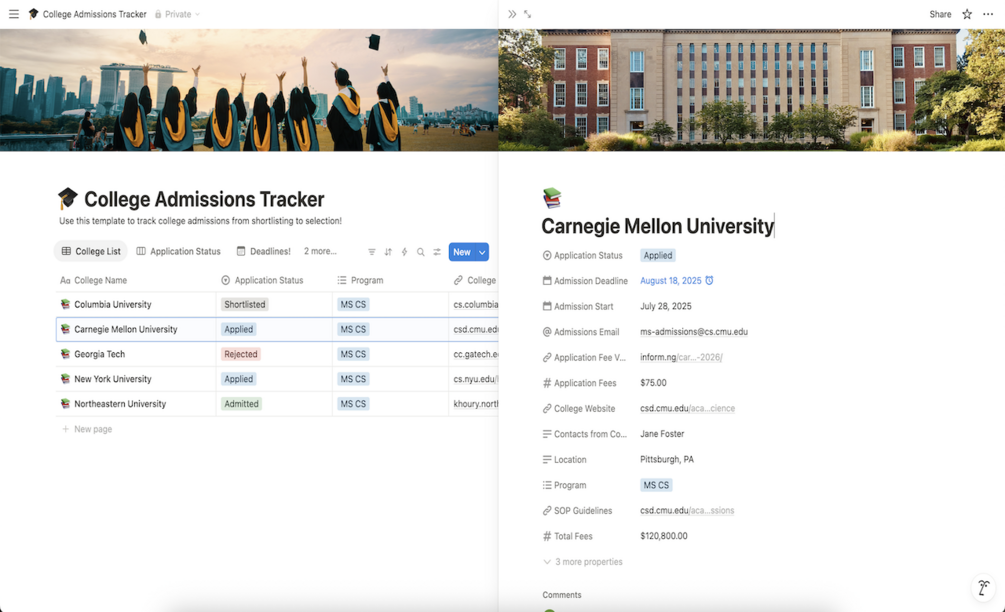The height and width of the screenshot is (612, 1005).
Task: Click the blue New button
Action: [462, 252]
